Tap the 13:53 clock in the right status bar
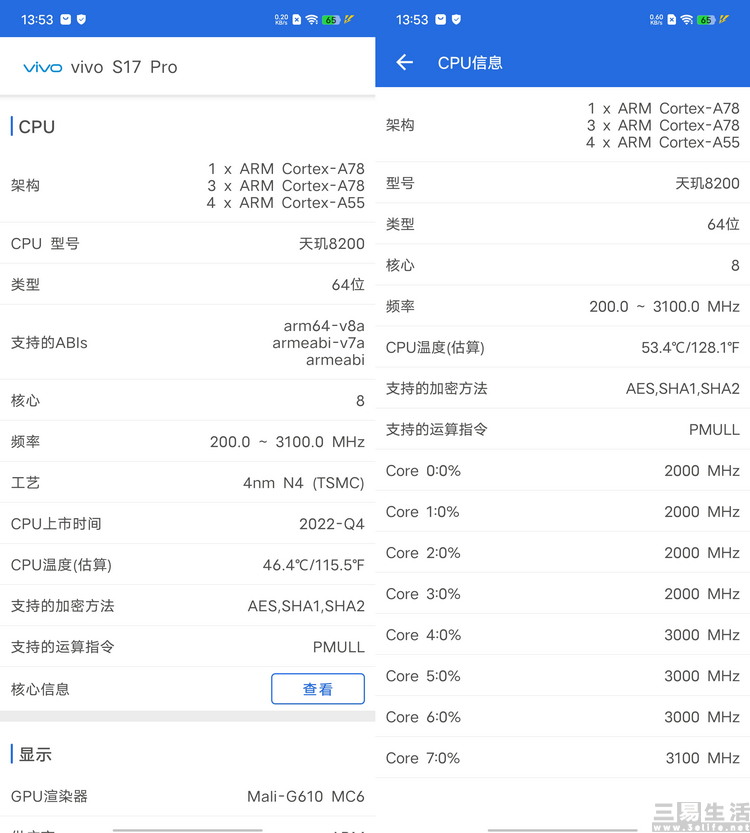This screenshot has width=750, height=833. [x=412, y=20]
